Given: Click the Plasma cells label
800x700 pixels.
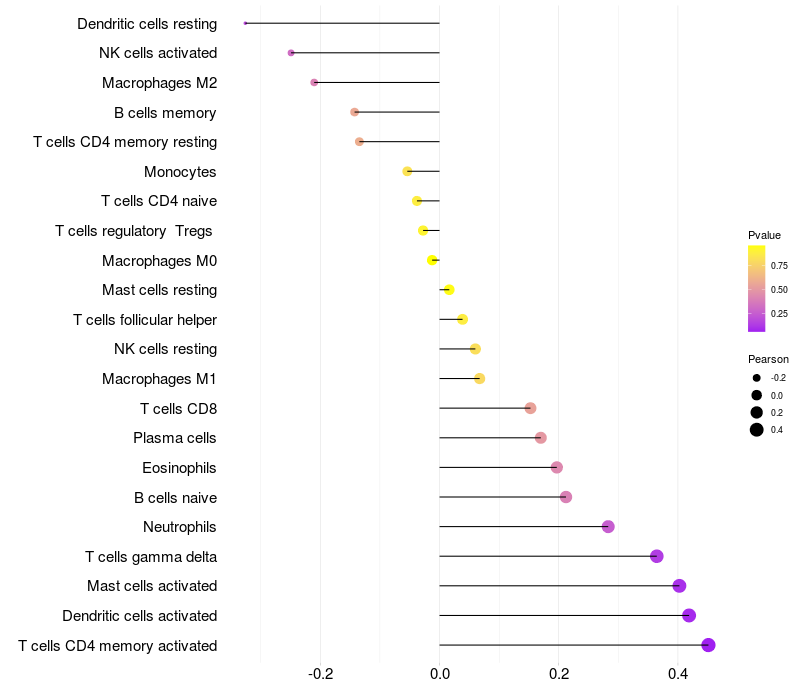Looking at the screenshot, I should click(175, 438).
